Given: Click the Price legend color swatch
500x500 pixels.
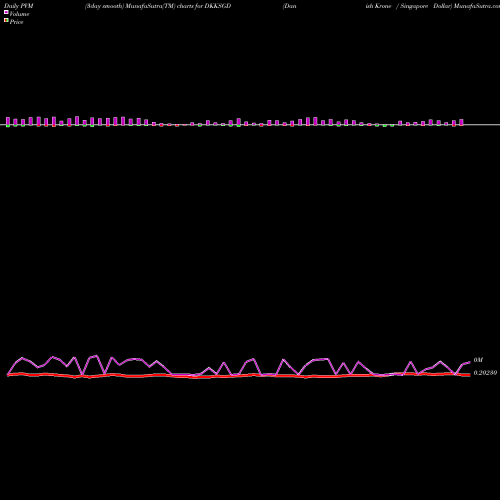Looking at the screenshot, I should [6, 20].
